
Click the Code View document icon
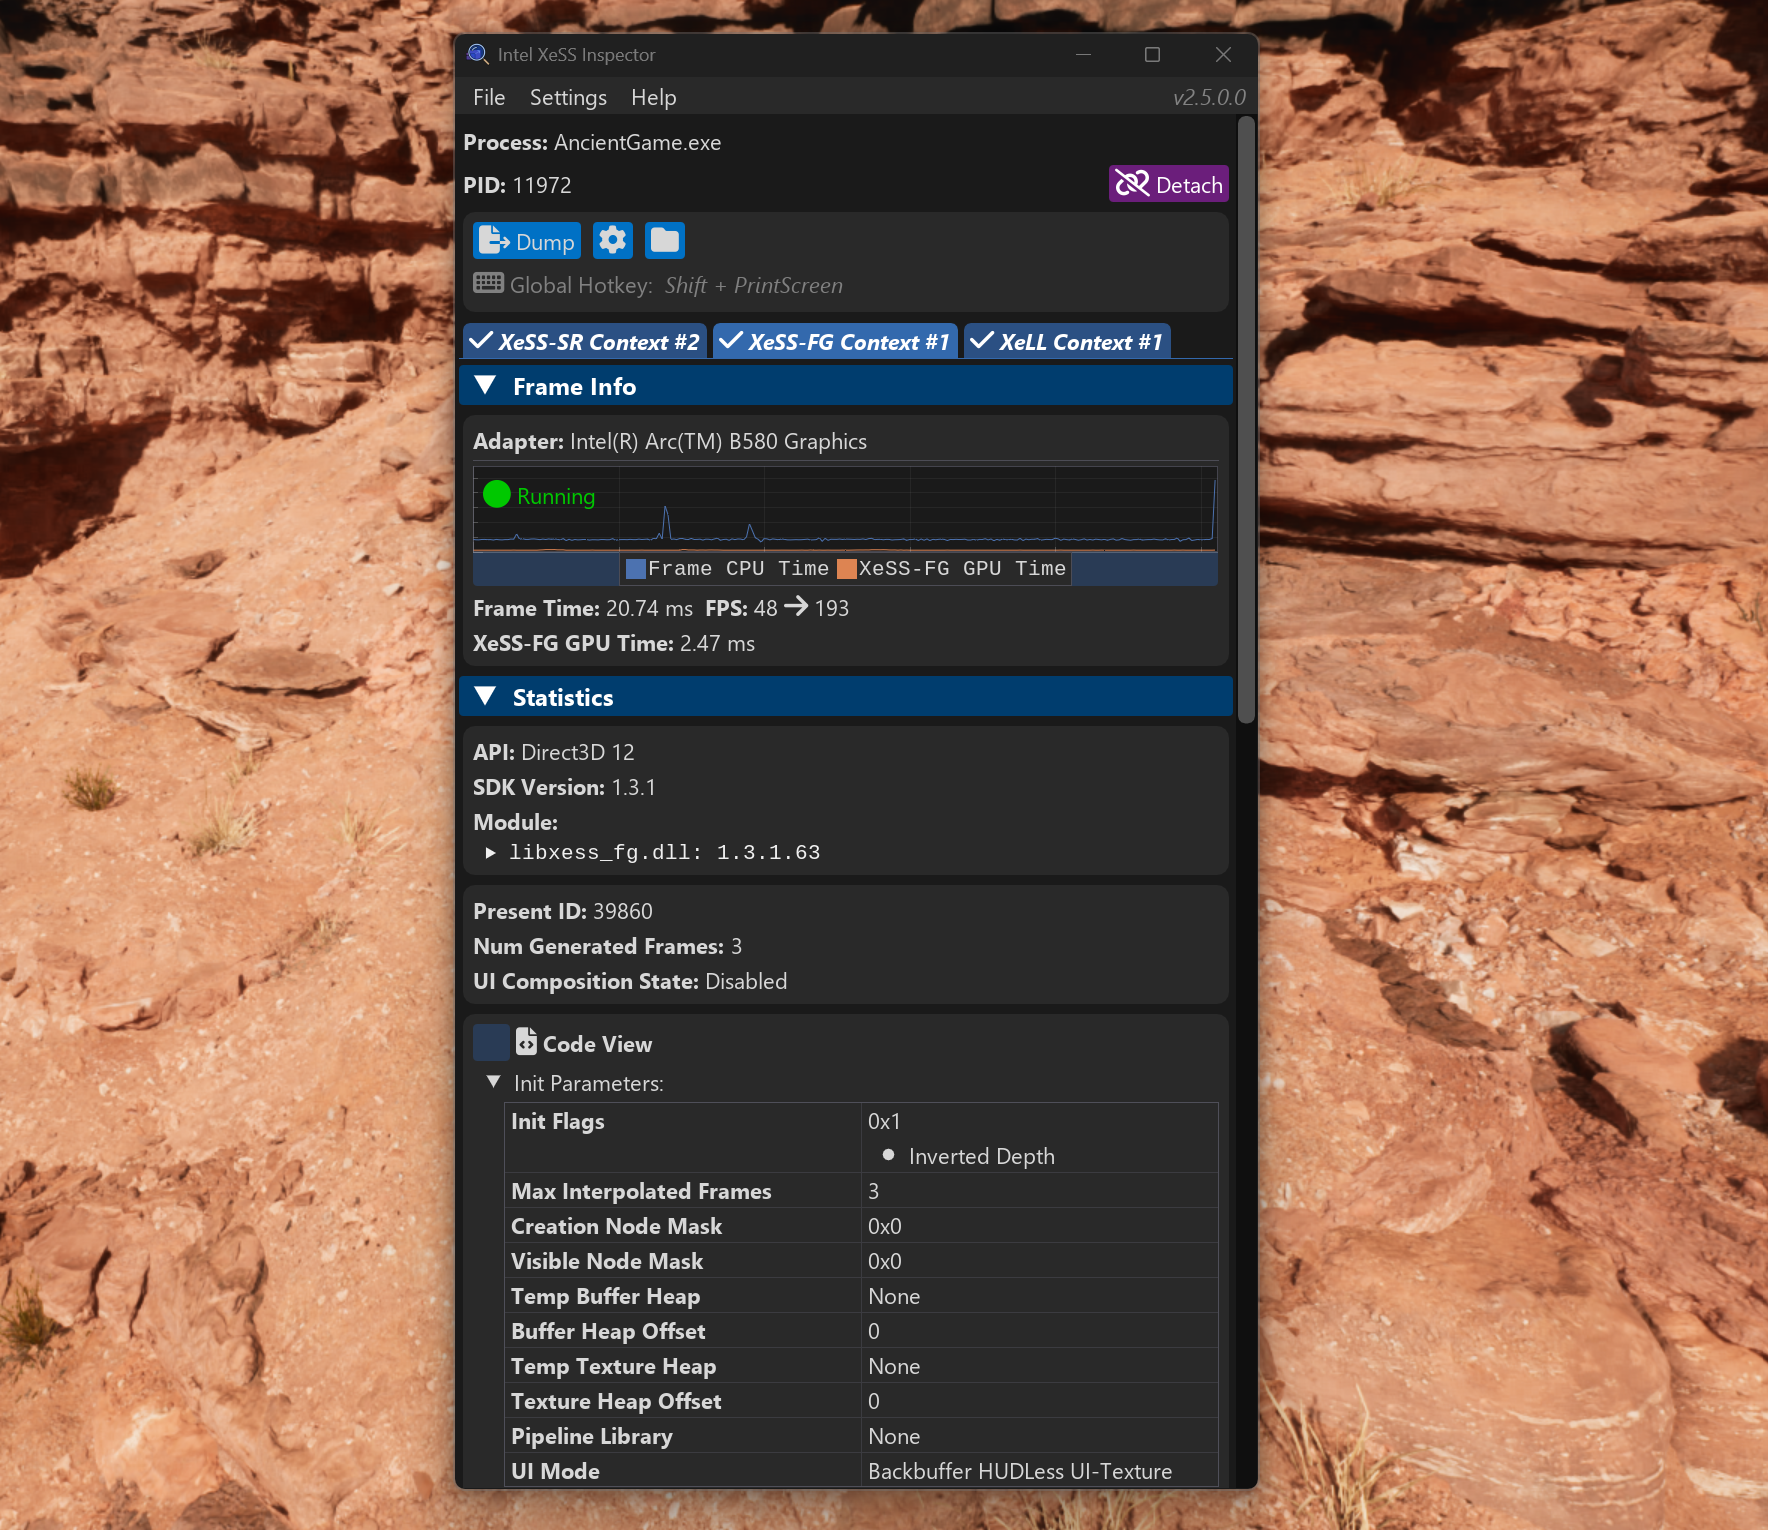[525, 1041]
